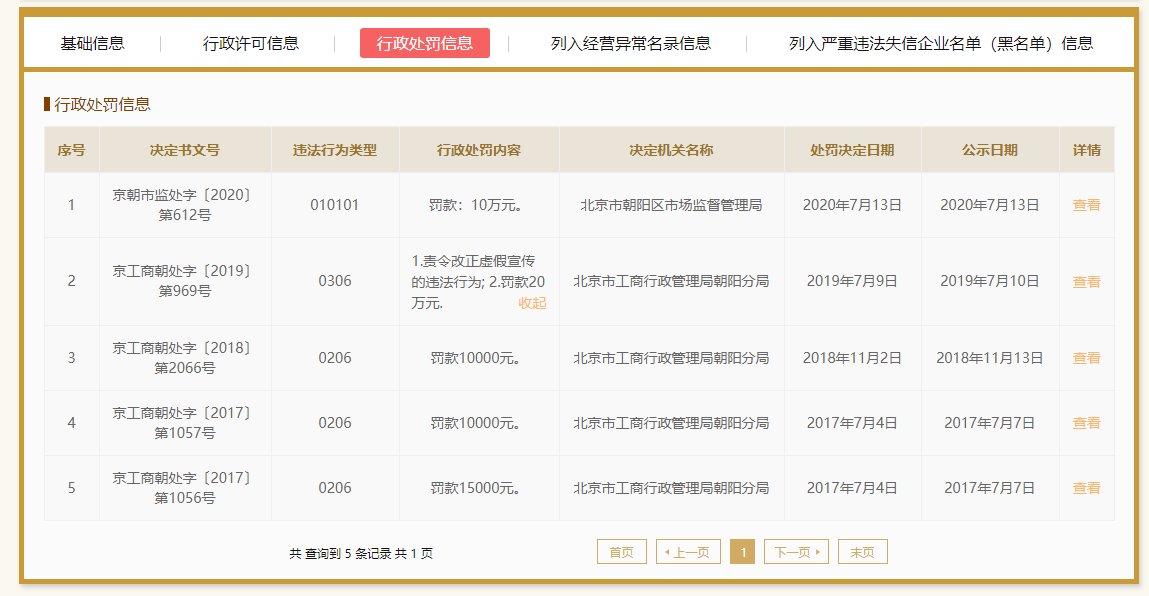This screenshot has width=1149, height=596.
Task: Click decision date 2019年7月9日
Action: pyautogui.click(x=852, y=282)
